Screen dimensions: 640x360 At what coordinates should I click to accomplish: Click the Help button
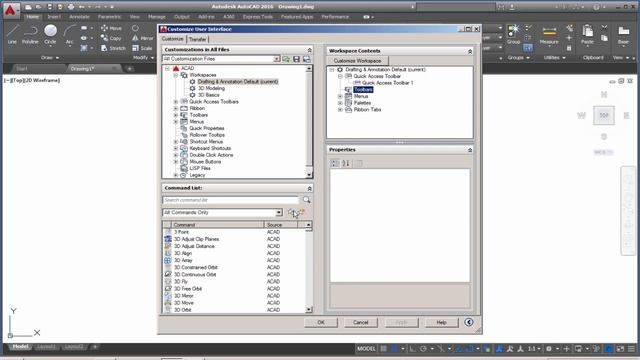(442, 322)
